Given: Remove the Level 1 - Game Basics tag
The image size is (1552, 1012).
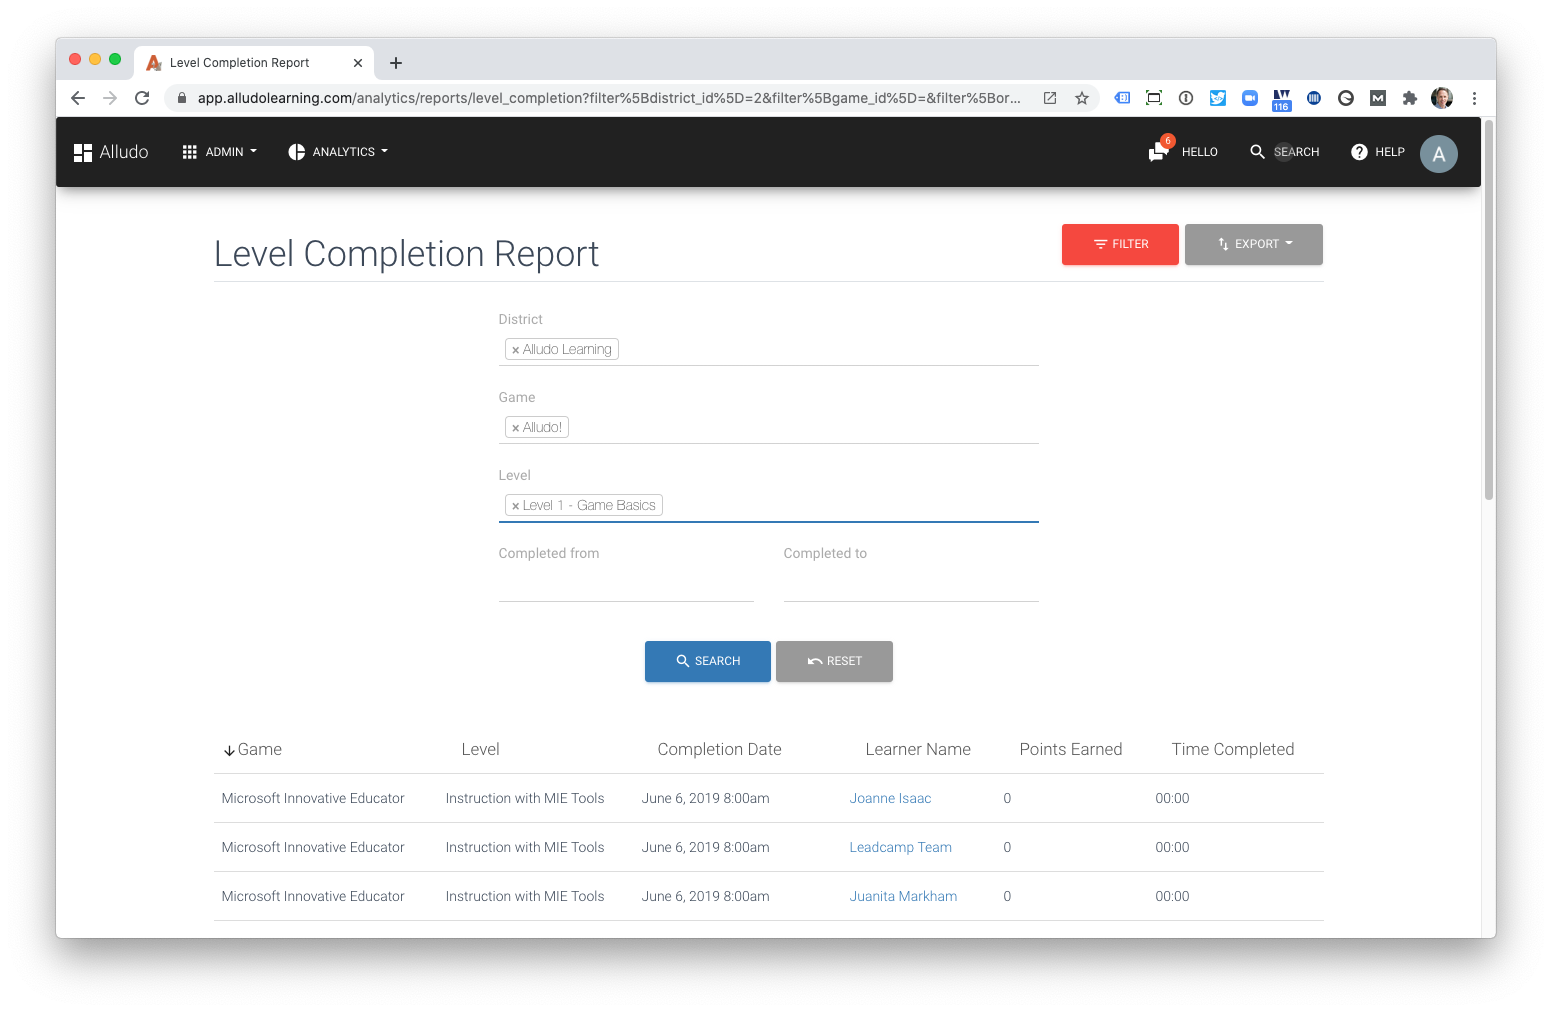Looking at the screenshot, I should [x=515, y=506].
